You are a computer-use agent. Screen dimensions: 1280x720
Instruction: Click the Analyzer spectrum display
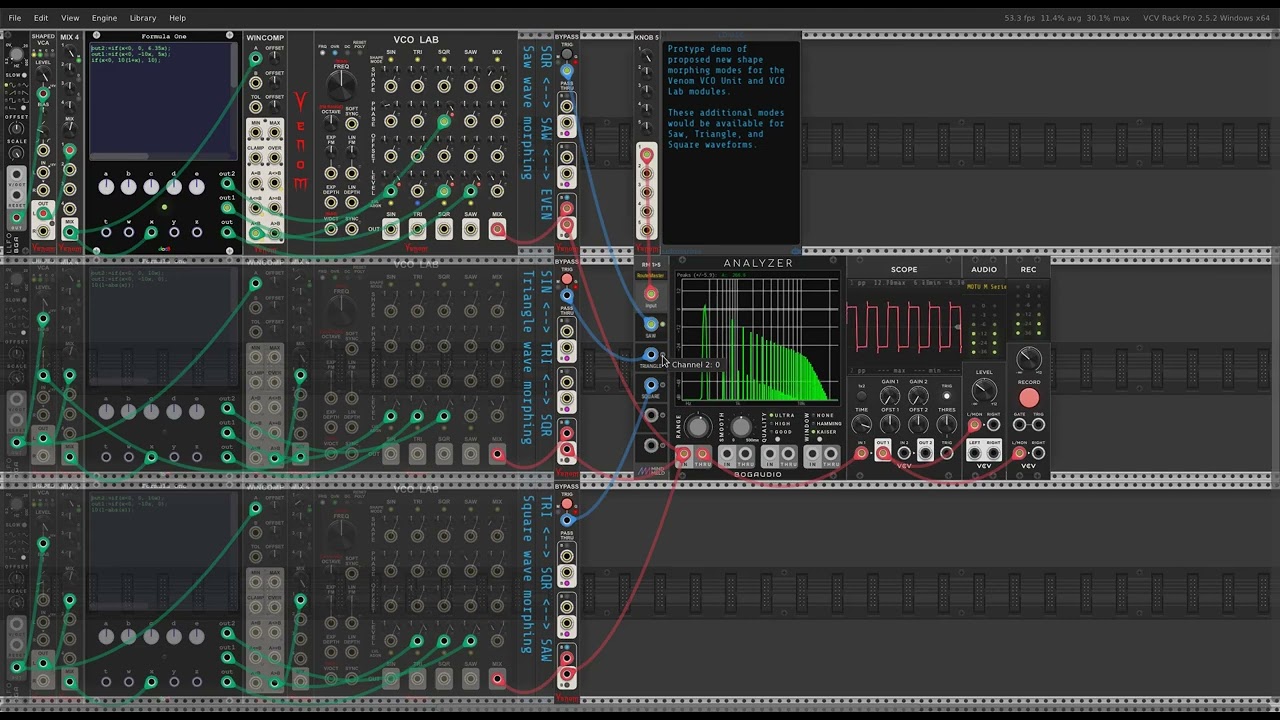pyautogui.click(x=757, y=338)
